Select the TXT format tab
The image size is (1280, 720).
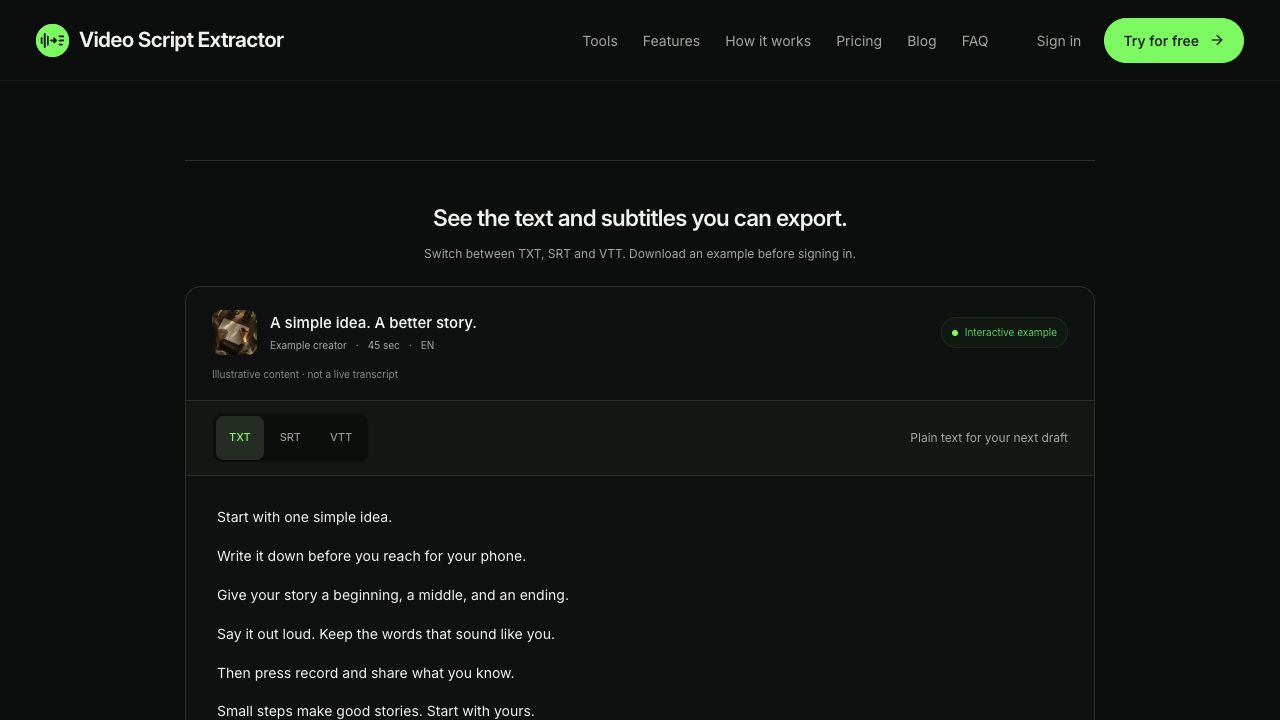coord(240,438)
